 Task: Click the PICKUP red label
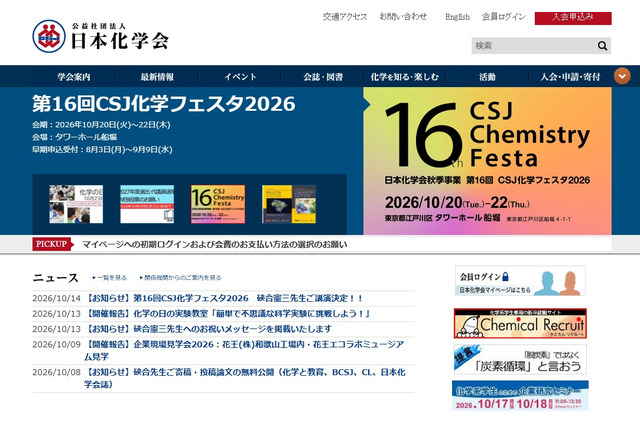click(x=51, y=244)
